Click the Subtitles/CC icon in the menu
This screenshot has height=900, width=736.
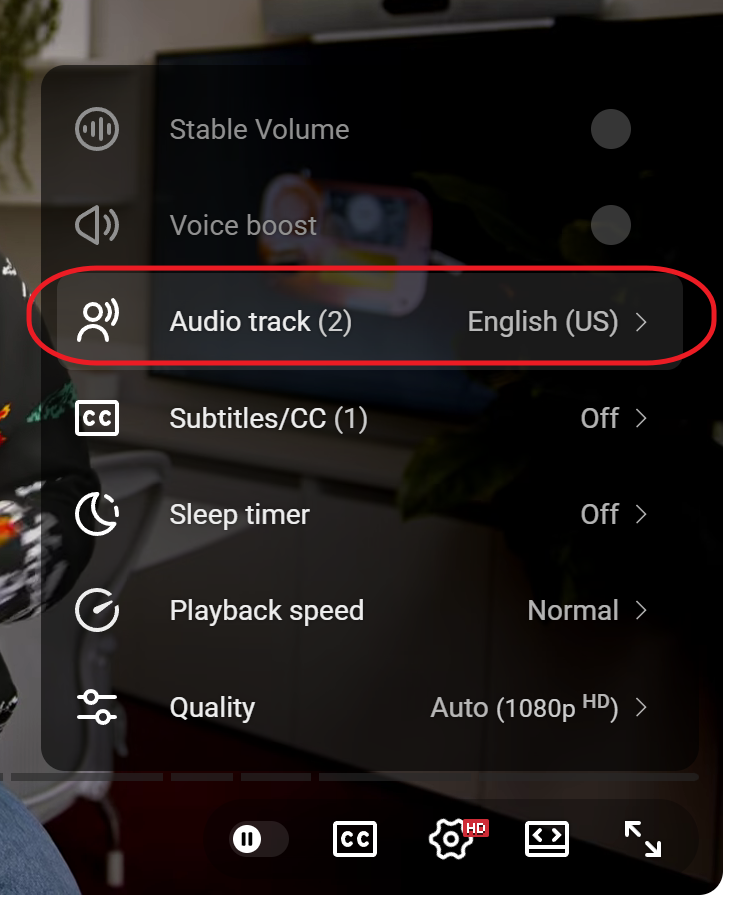[97, 418]
